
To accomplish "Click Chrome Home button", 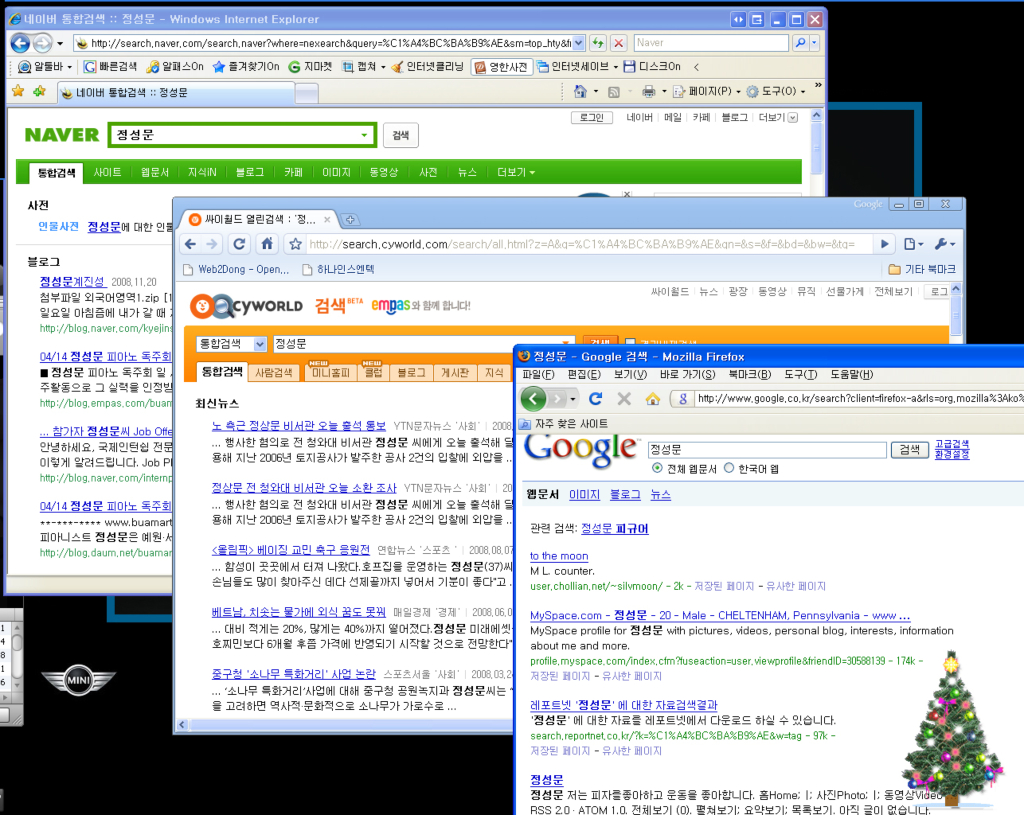I will point(267,244).
